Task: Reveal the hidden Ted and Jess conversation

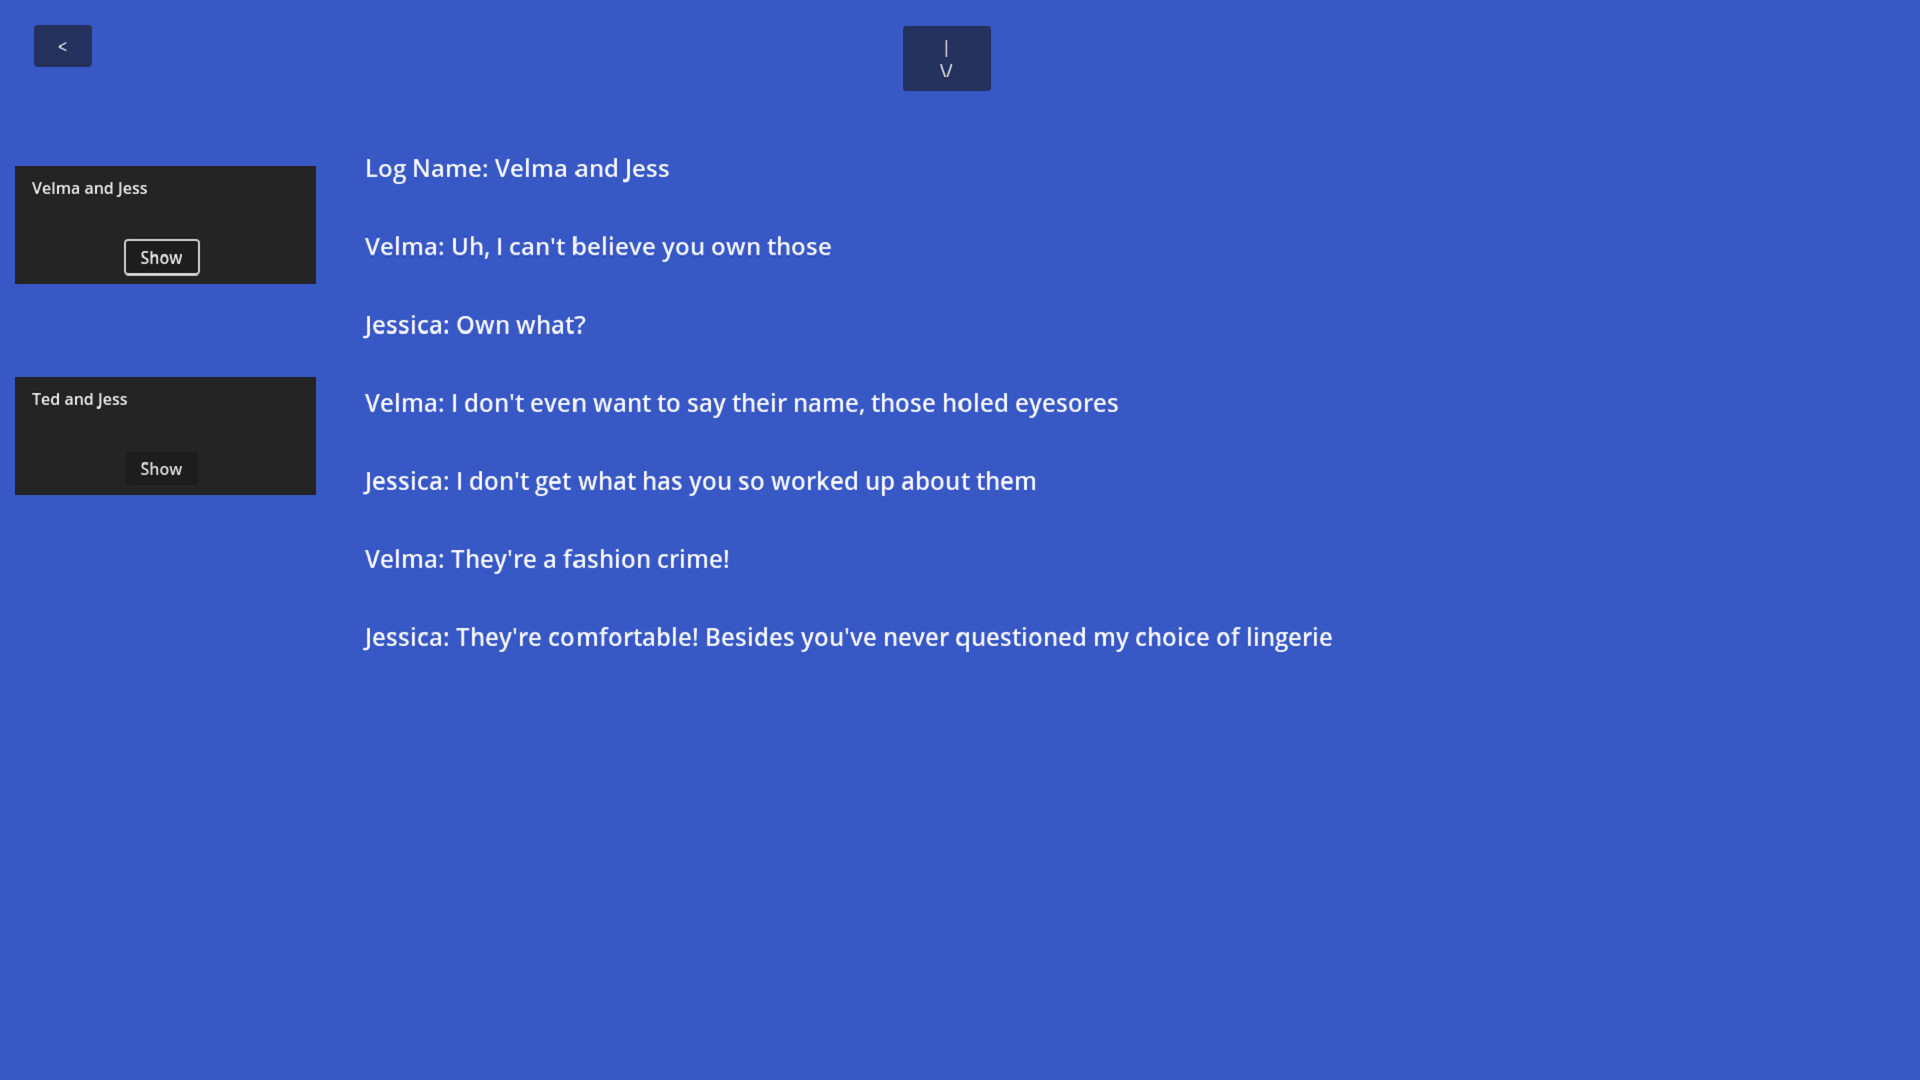Action: tap(161, 468)
